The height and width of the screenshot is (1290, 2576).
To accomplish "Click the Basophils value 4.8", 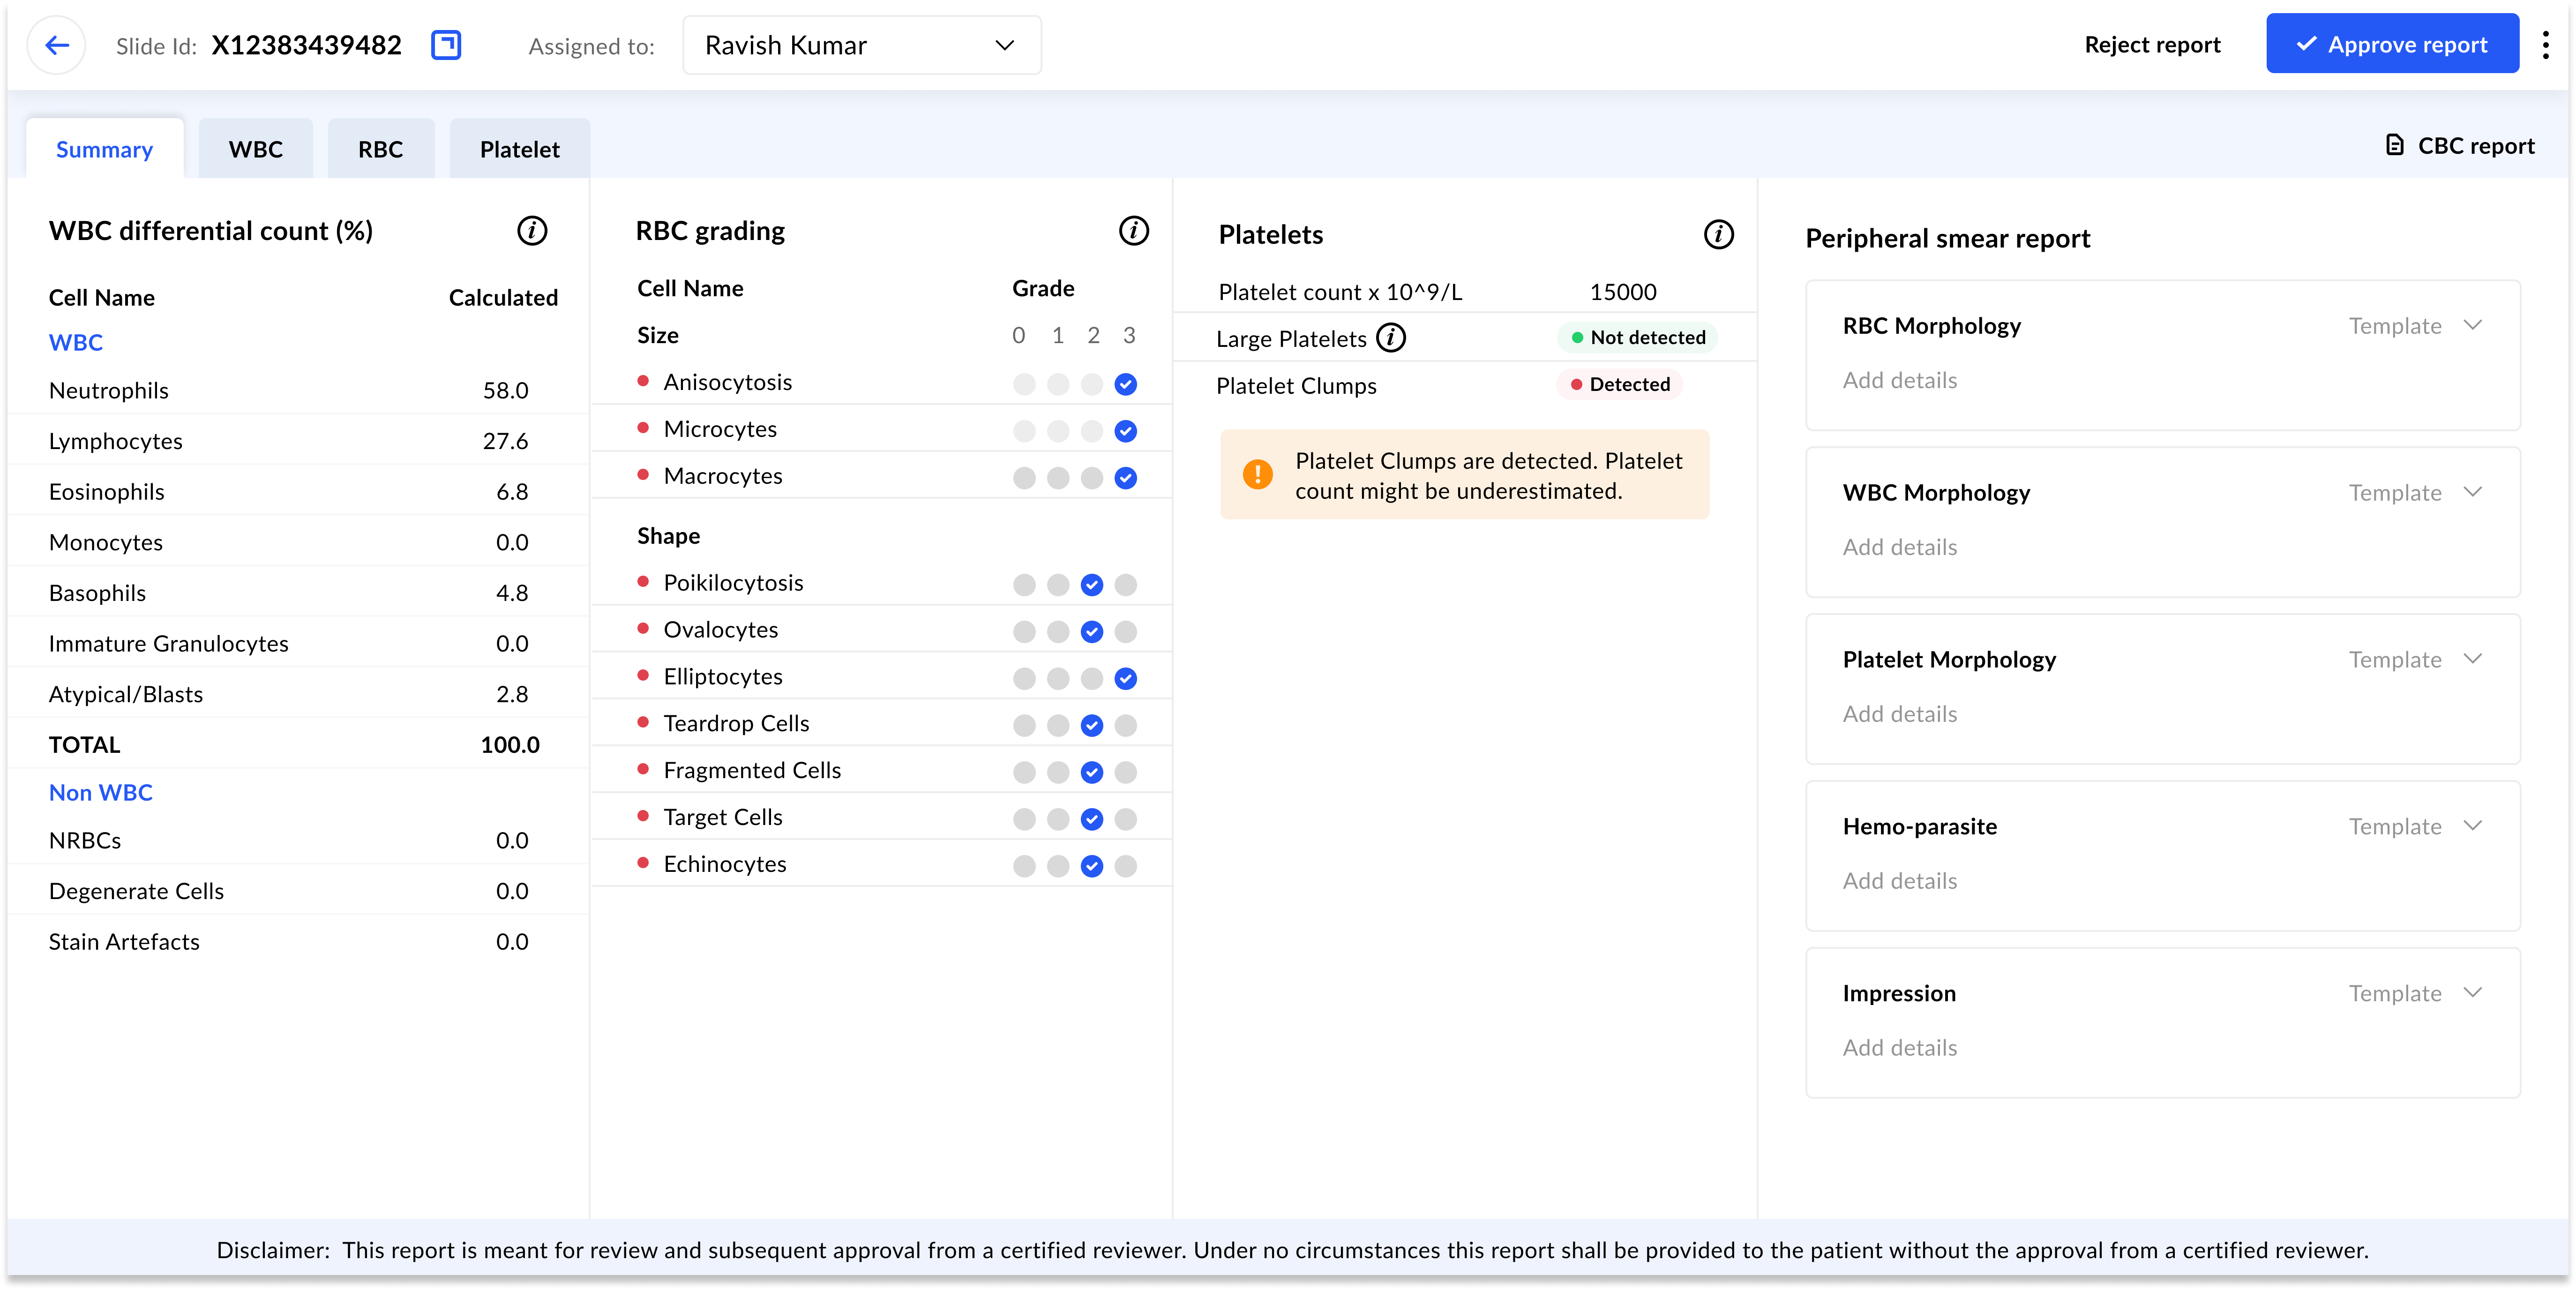I will pos(512,594).
